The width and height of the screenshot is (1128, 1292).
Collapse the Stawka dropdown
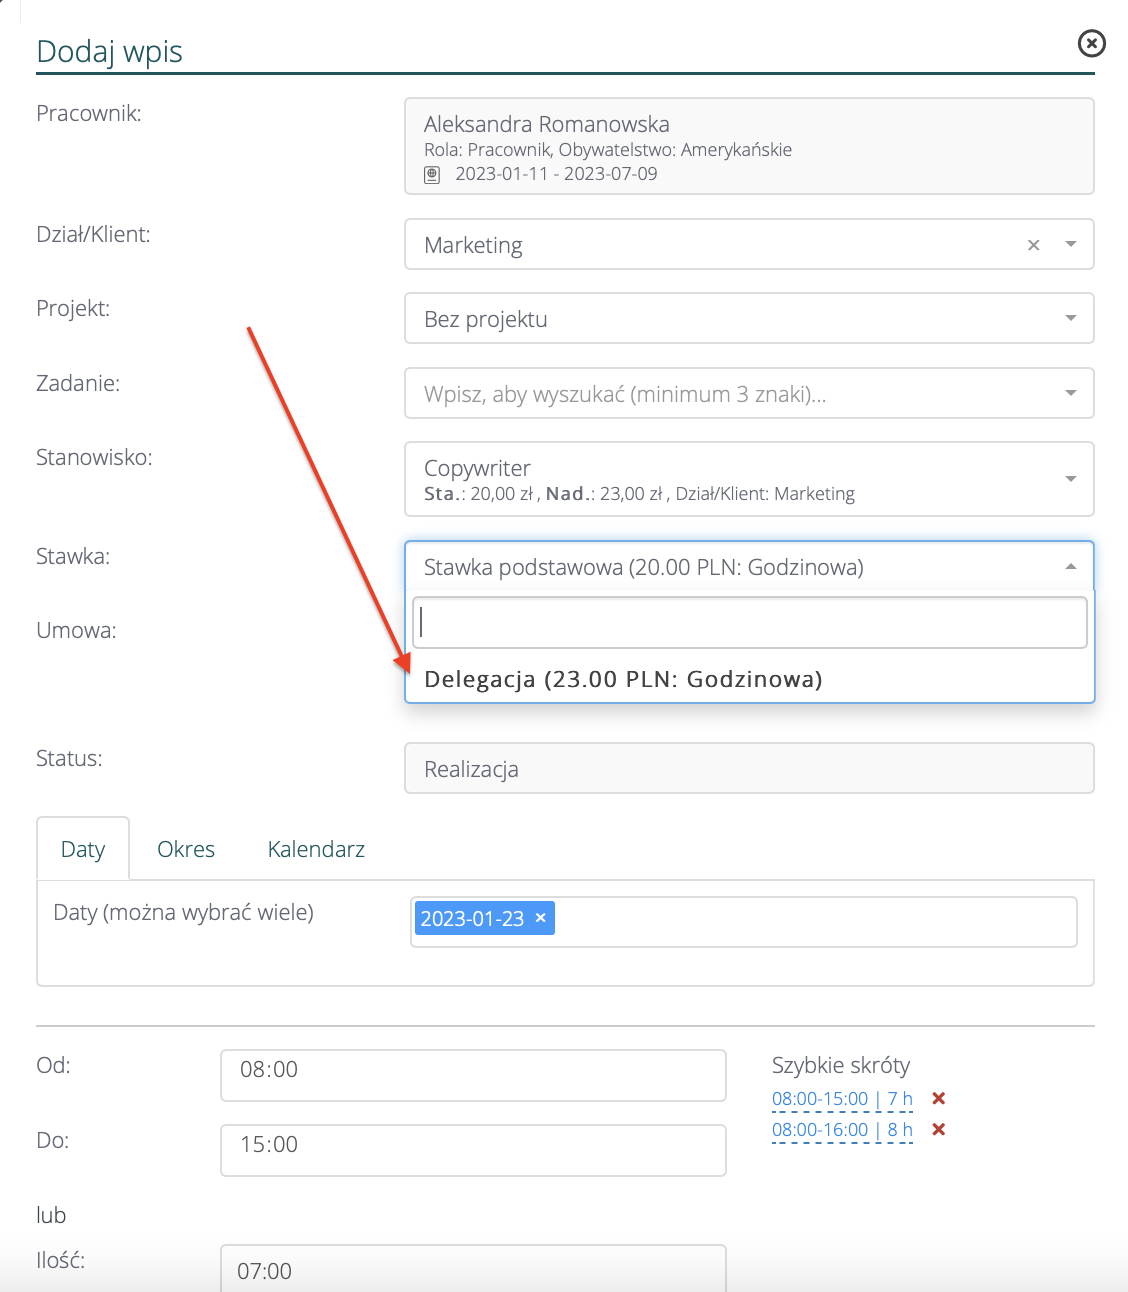pyautogui.click(x=1070, y=567)
